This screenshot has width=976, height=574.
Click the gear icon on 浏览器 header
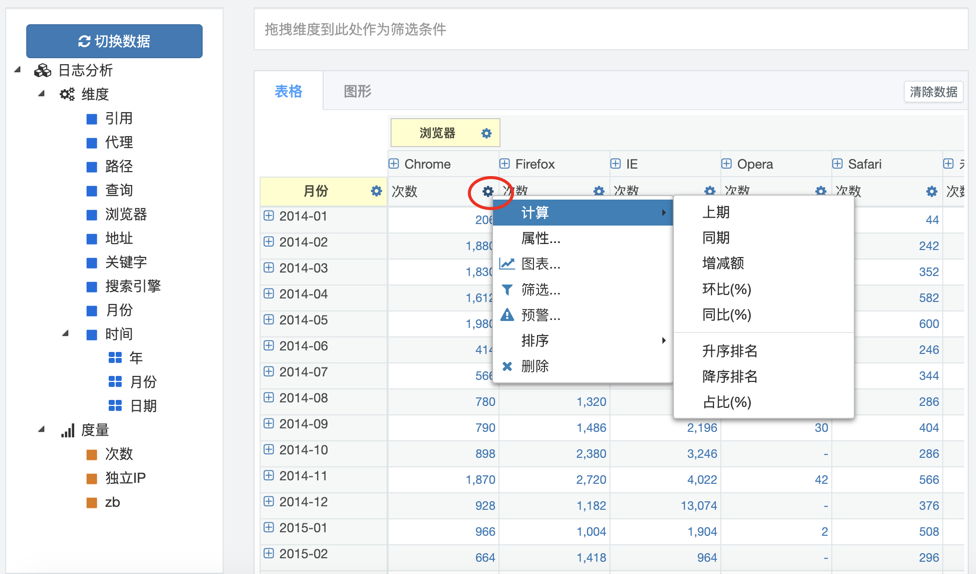click(x=486, y=133)
